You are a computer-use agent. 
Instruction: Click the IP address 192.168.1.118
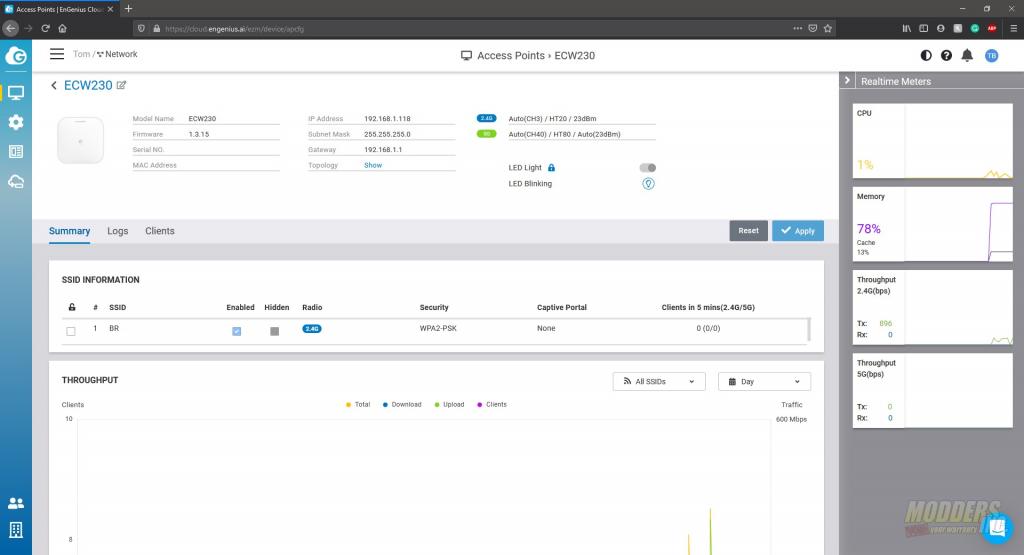[387, 119]
